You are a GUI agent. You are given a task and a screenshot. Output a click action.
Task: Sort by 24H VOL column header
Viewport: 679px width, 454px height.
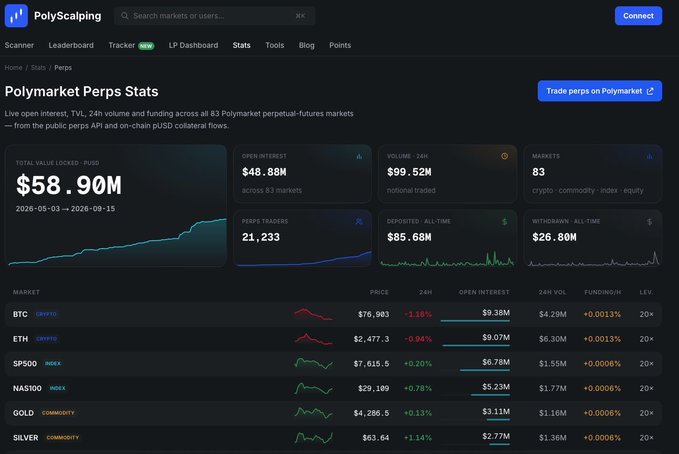coord(552,292)
